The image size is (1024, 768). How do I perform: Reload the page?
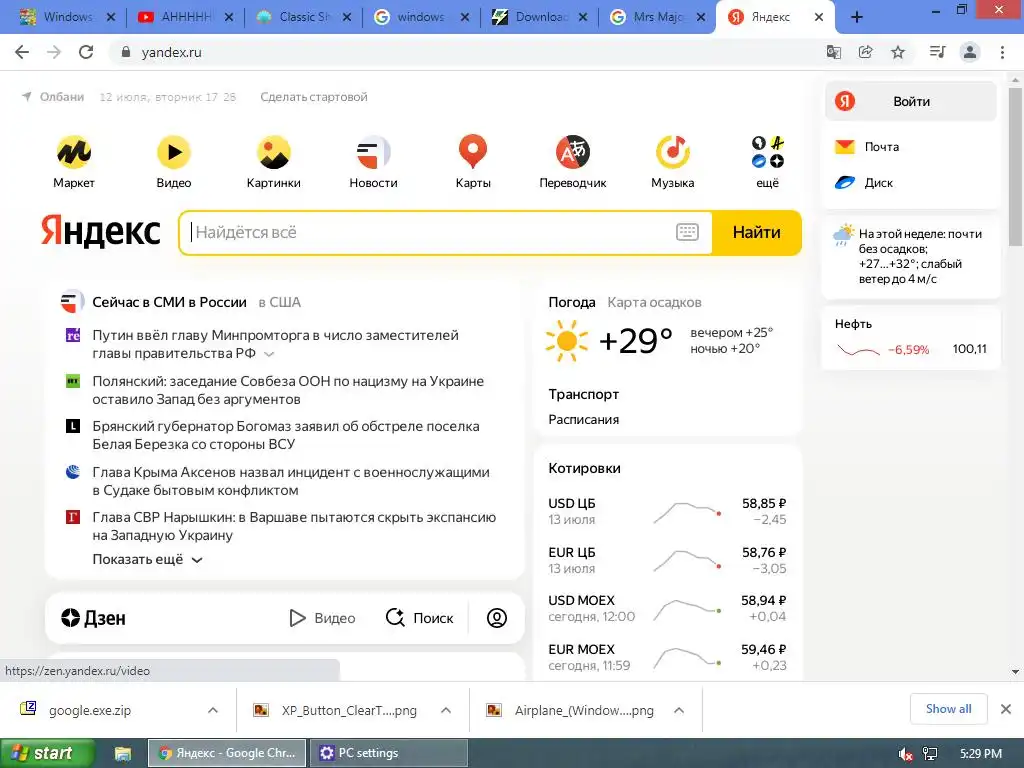tap(86, 52)
